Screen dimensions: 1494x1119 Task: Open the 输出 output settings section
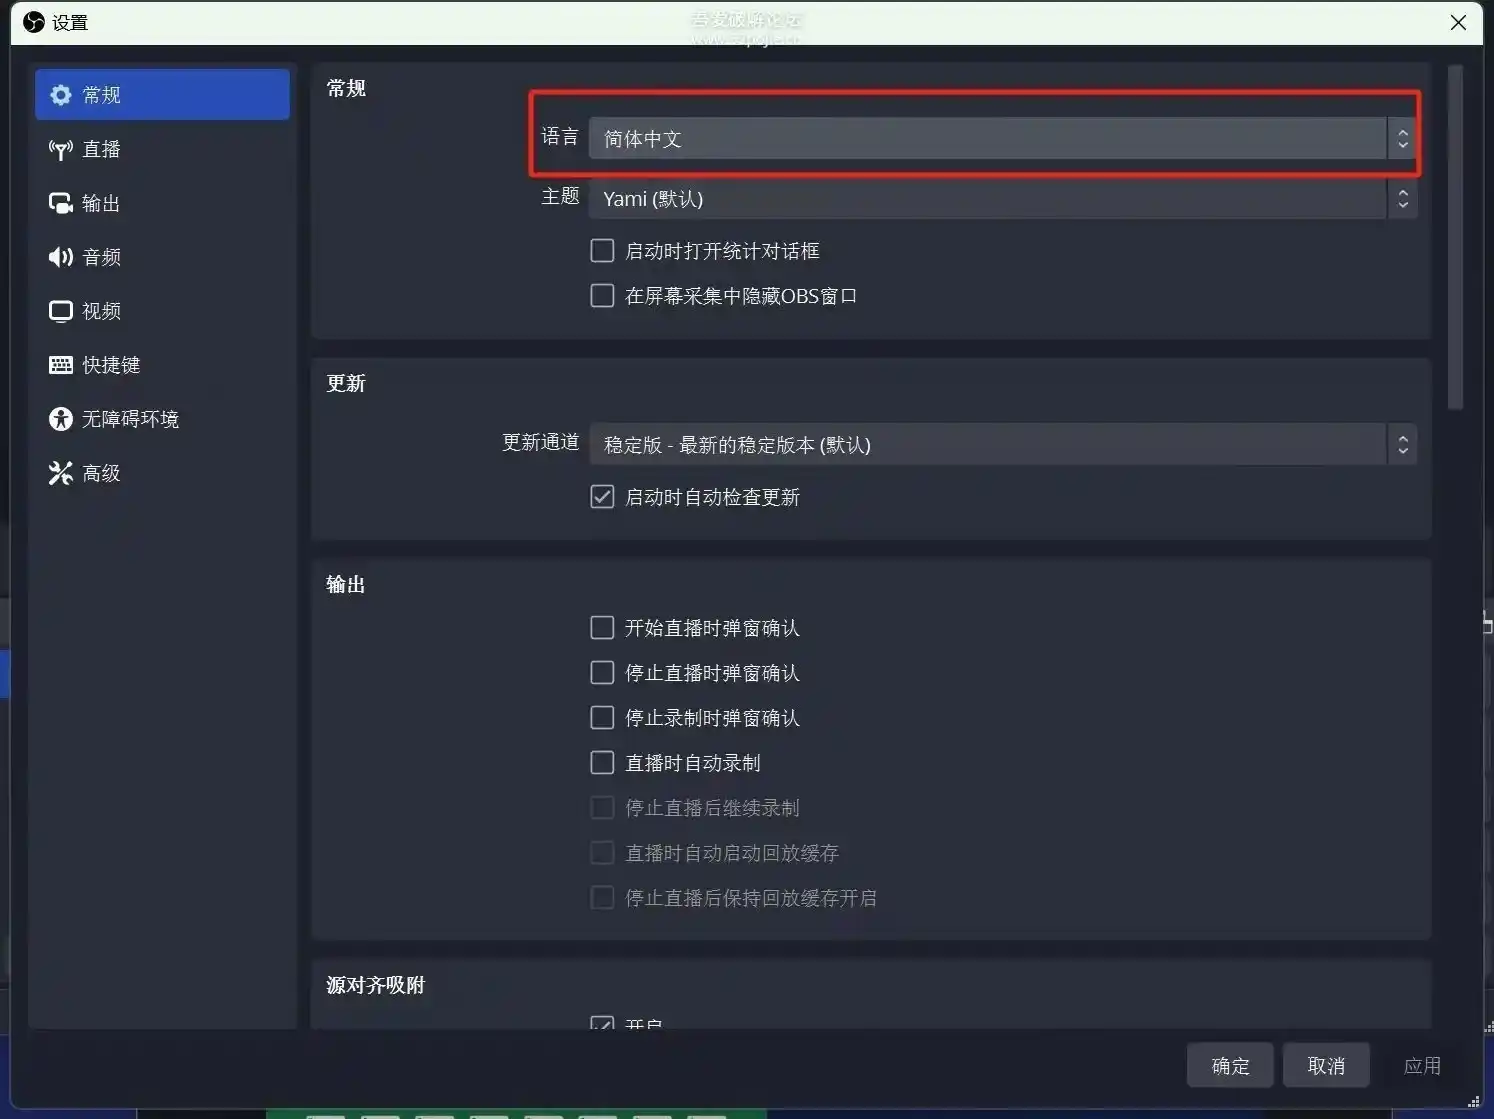click(x=101, y=203)
